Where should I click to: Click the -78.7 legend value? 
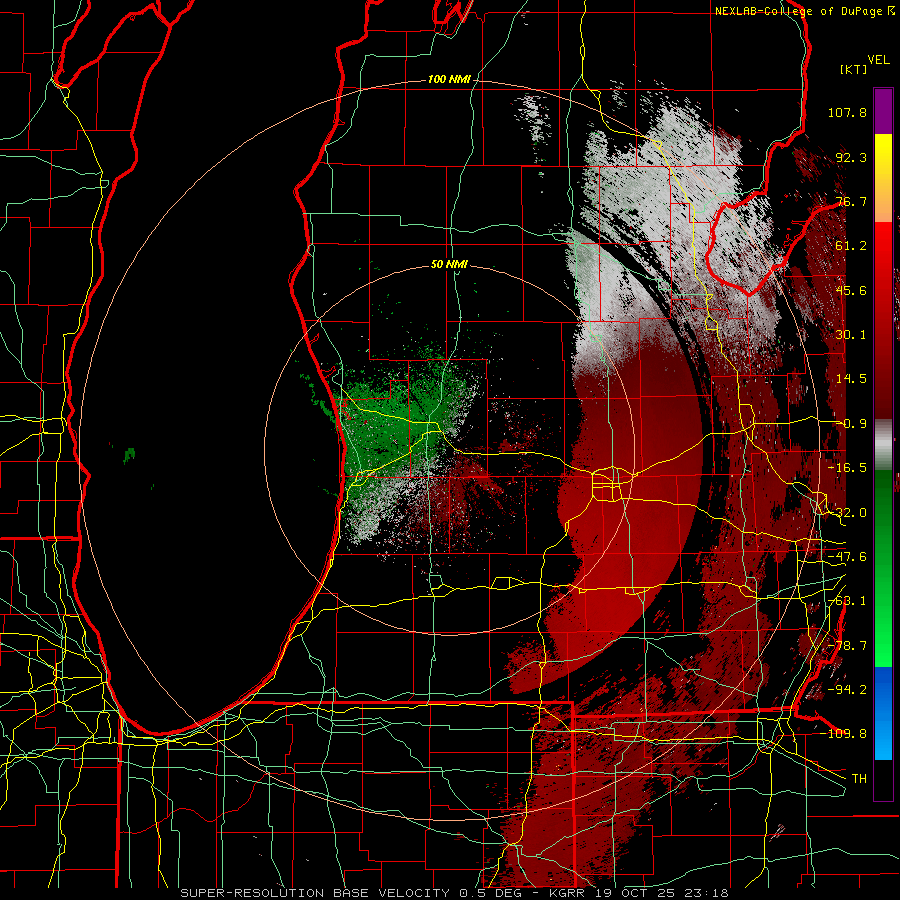click(847, 646)
